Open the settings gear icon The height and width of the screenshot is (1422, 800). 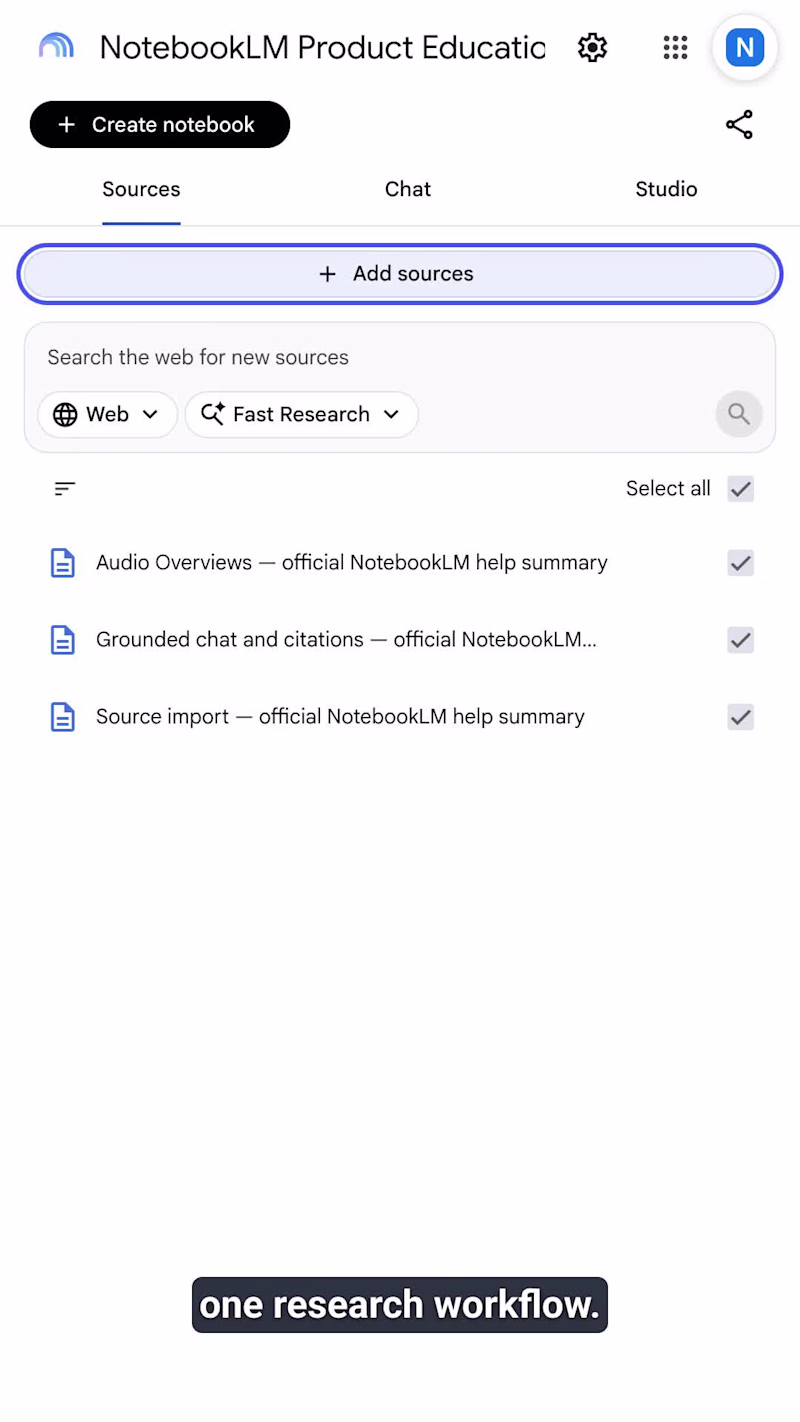tap(593, 47)
